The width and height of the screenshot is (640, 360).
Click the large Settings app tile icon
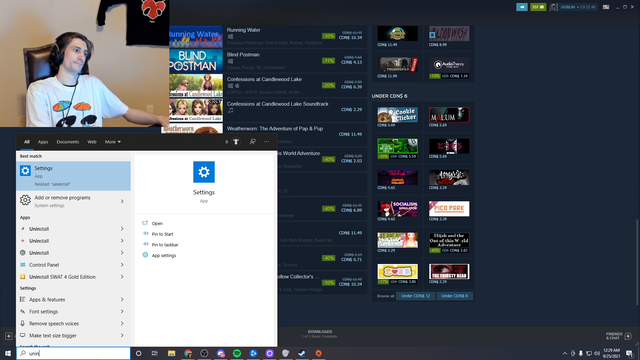(x=204, y=172)
